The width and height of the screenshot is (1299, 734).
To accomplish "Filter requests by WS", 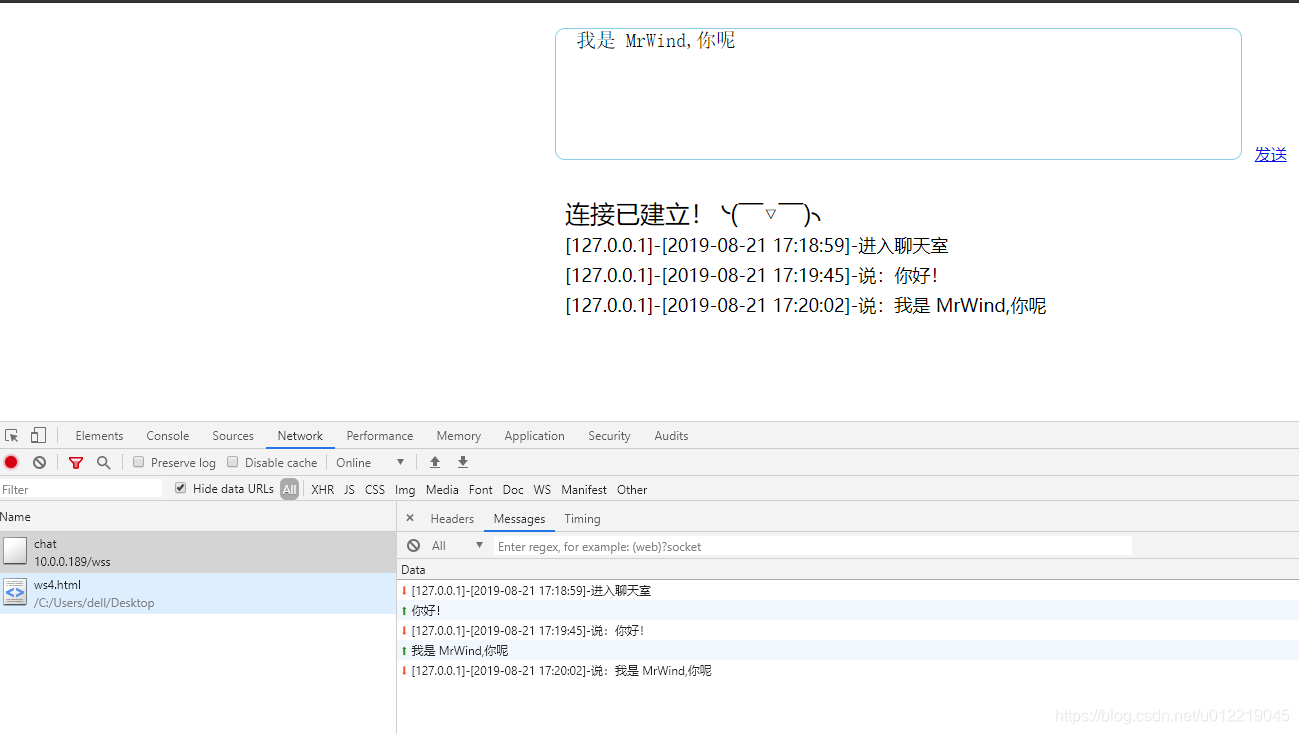I will point(542,489).
